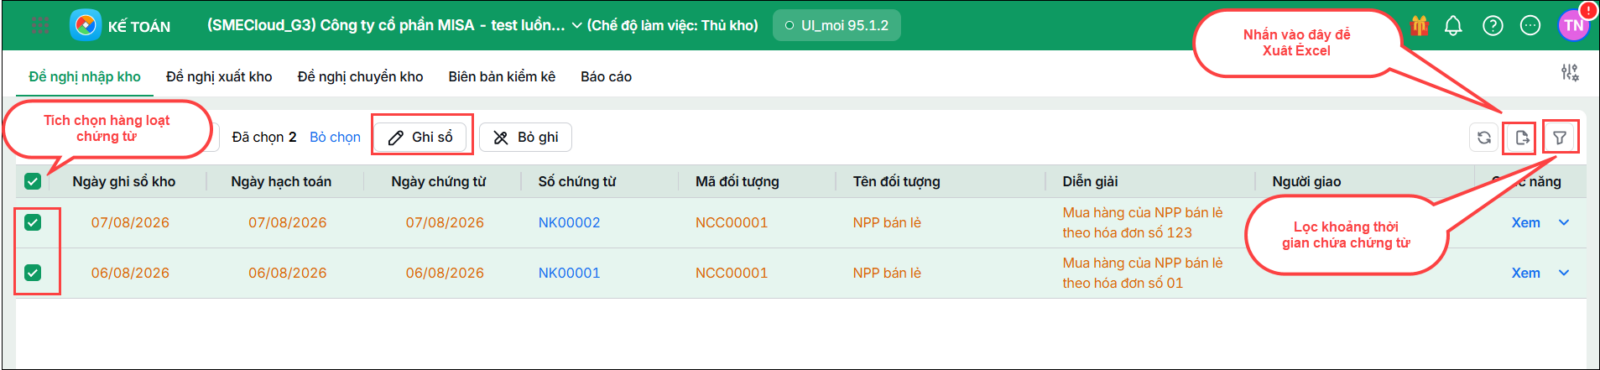Click the Số chứng từ column header
Viewport: 1600px width, 370px height.
577,182
